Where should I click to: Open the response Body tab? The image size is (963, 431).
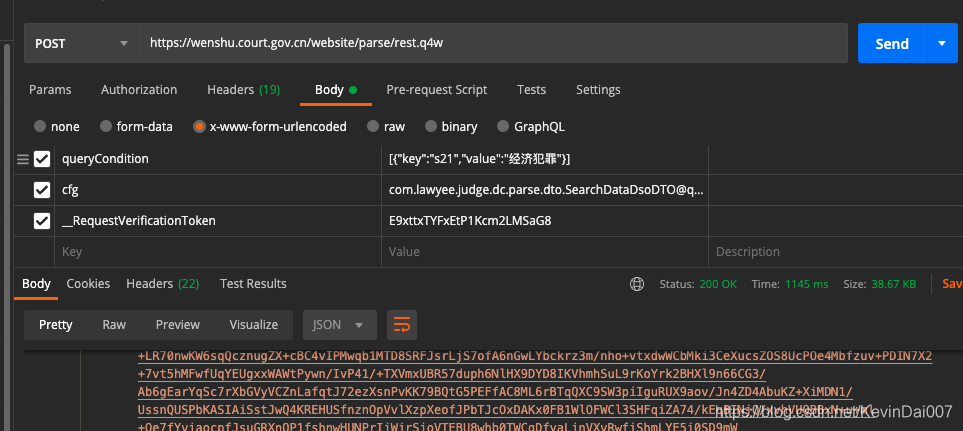click(36, 284)
